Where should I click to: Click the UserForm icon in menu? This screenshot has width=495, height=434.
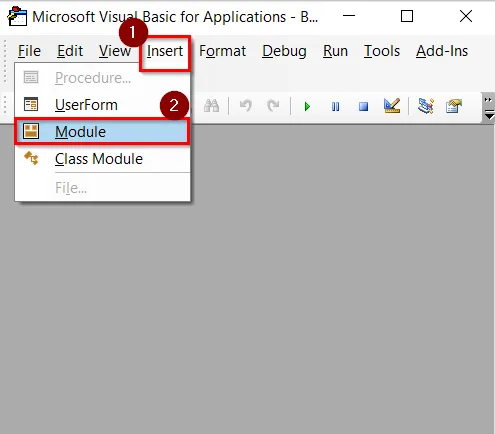pyautogui.click(x=31, y=104)
